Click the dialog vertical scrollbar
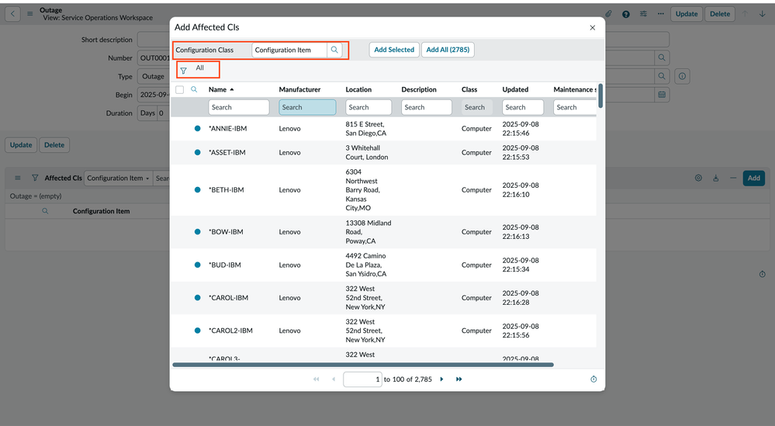This screenshot has height=426, width=775. tap(601, 95)
